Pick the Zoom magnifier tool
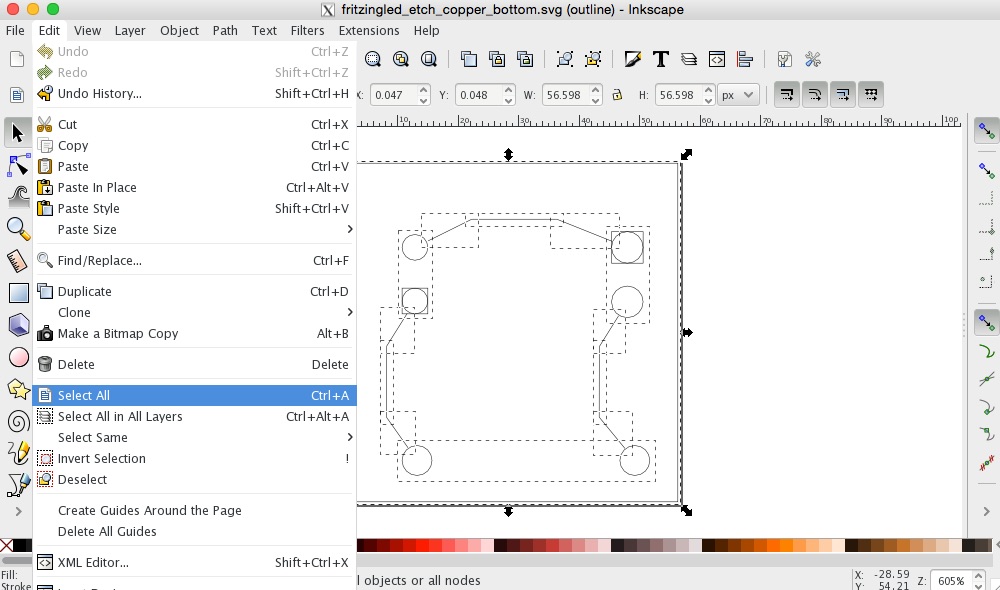Screen dimensions: 1000x590 (x=18, y=228)
